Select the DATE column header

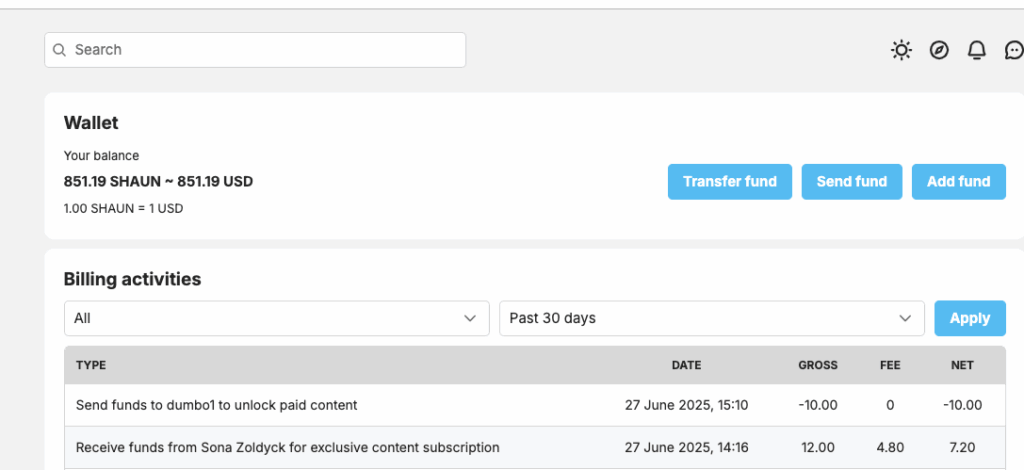pos(686,366)
